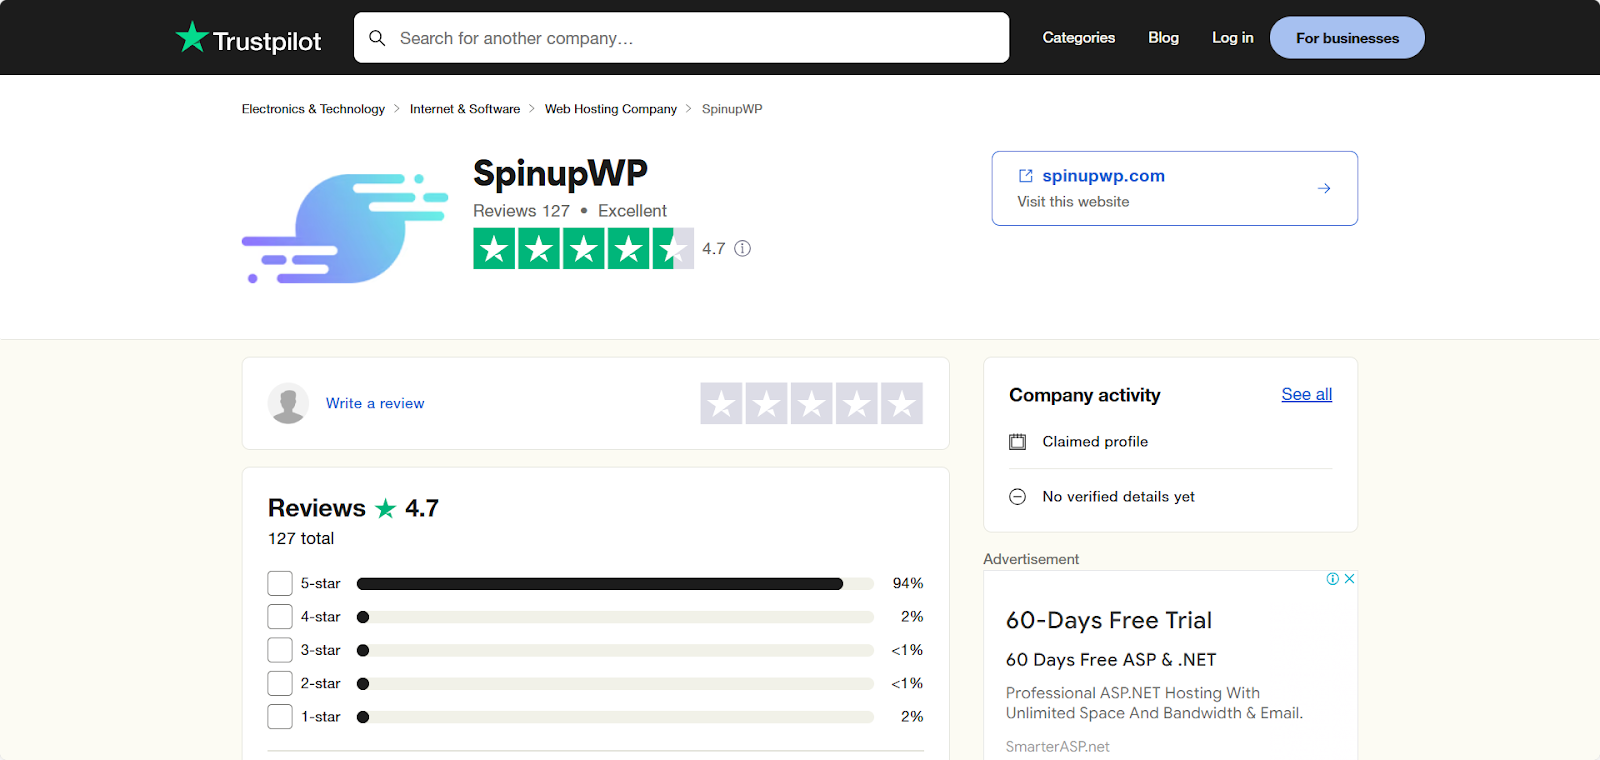Image resolution: width=1600 pixels, height=760 pixels.
Task: Click See all under Company activity
Action: click(1306, 394)
